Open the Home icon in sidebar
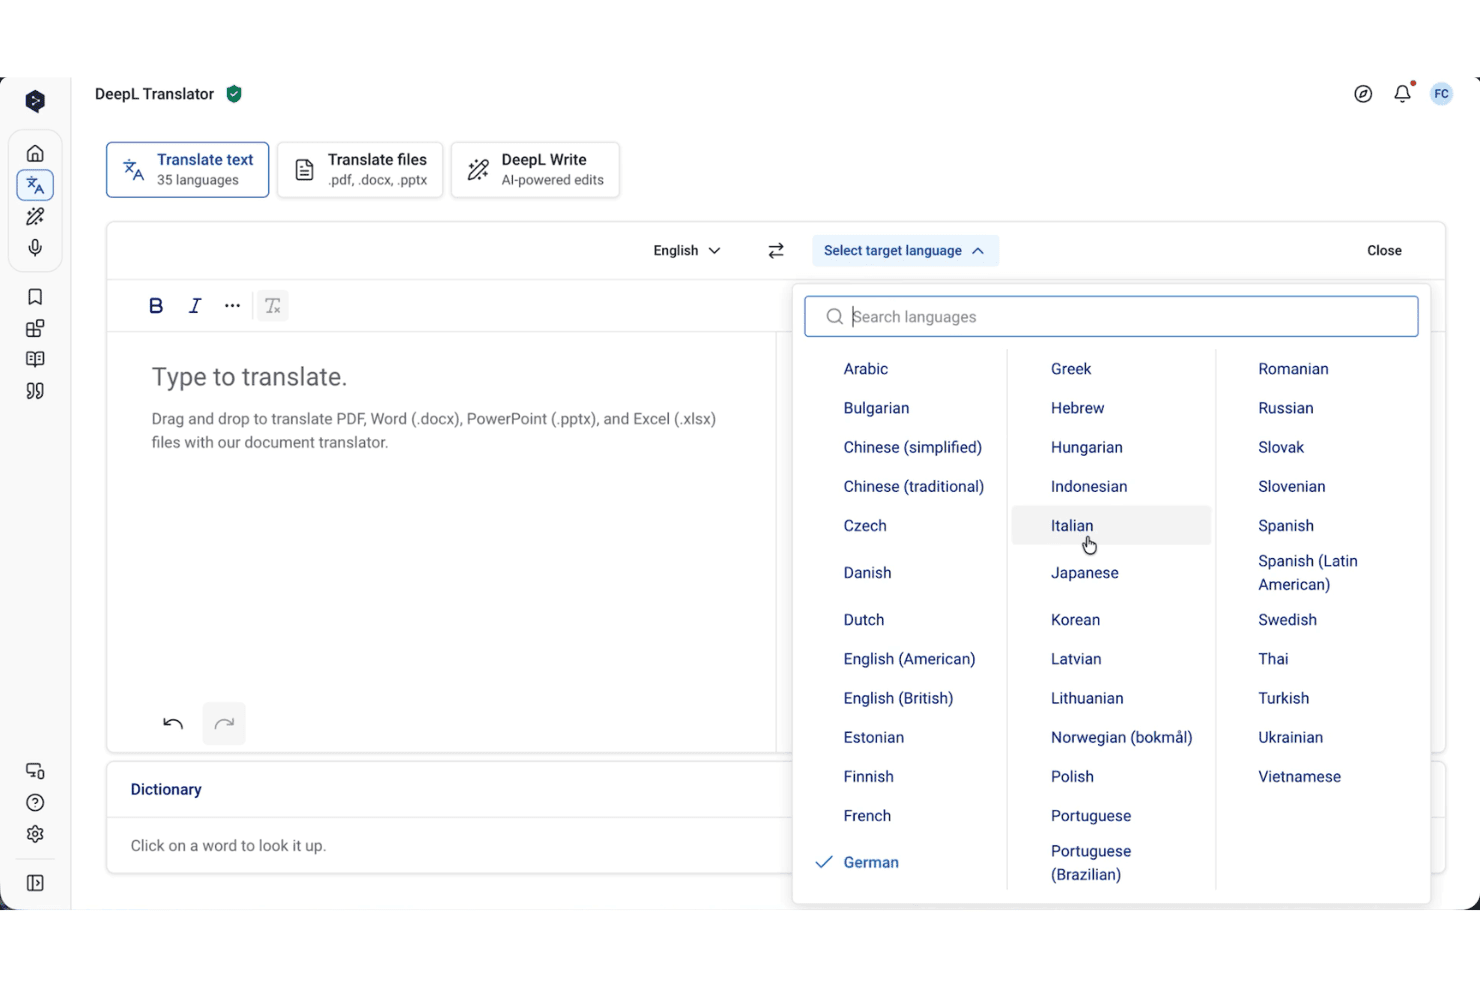 (35, 153)
